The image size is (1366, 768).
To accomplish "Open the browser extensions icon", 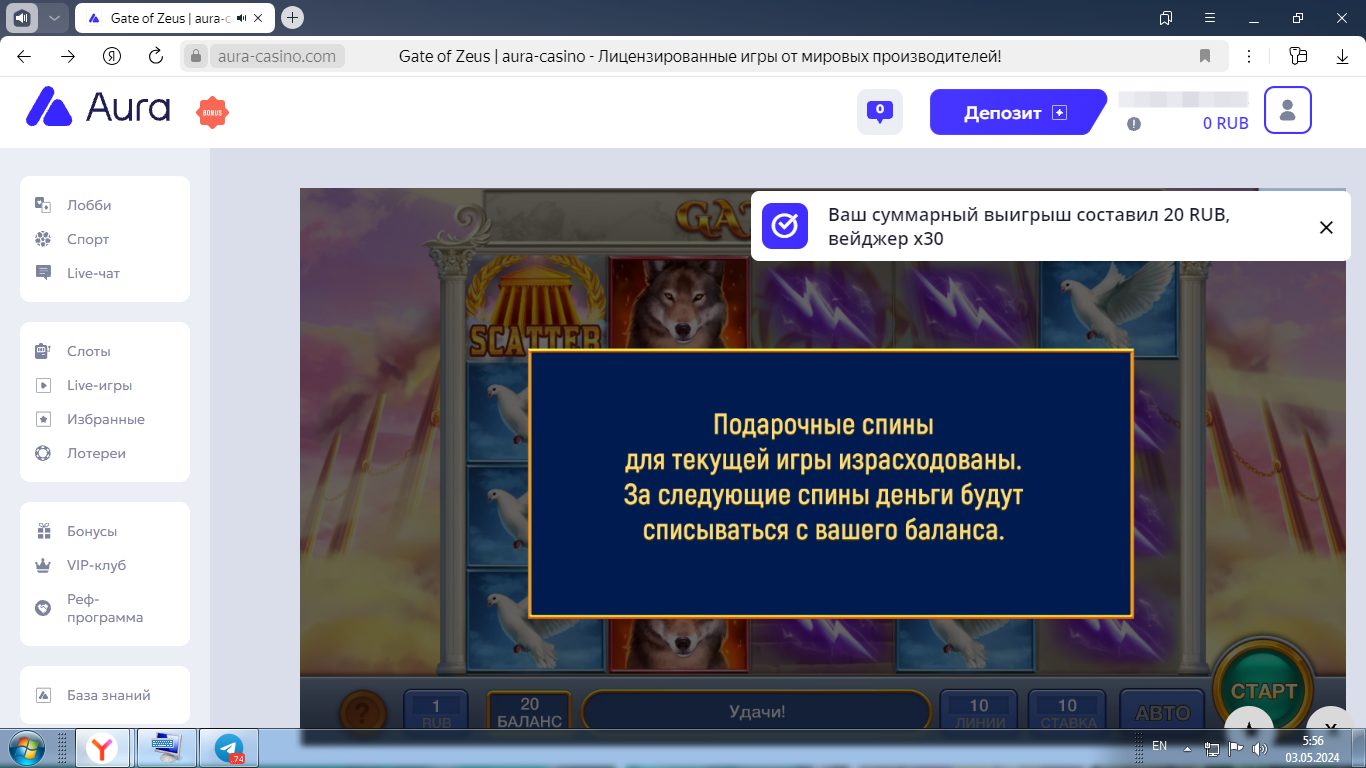I will click(1299, 56).
